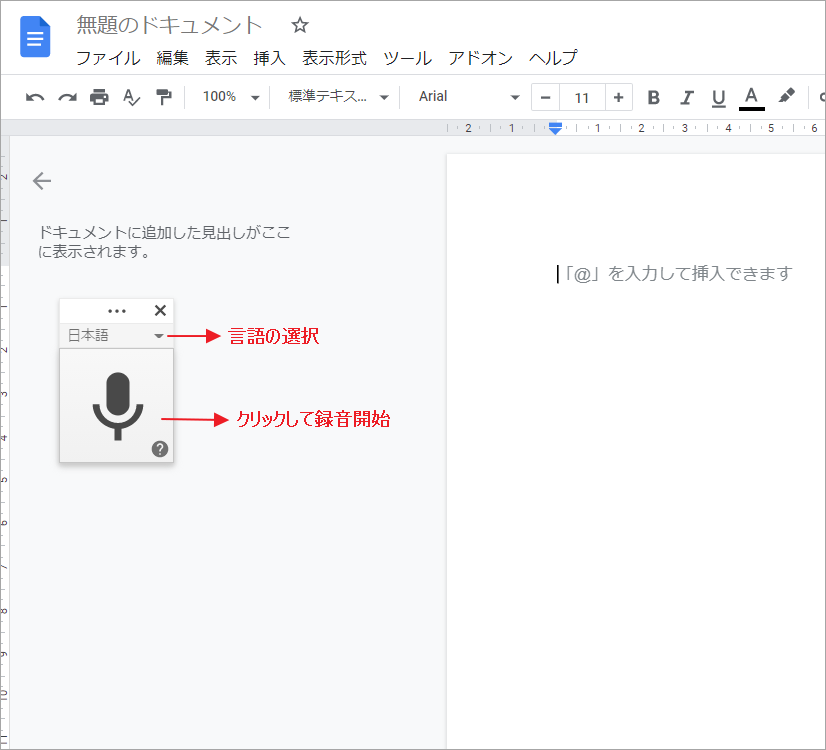Open the Arial font dropdown

[x=469, y=97]
